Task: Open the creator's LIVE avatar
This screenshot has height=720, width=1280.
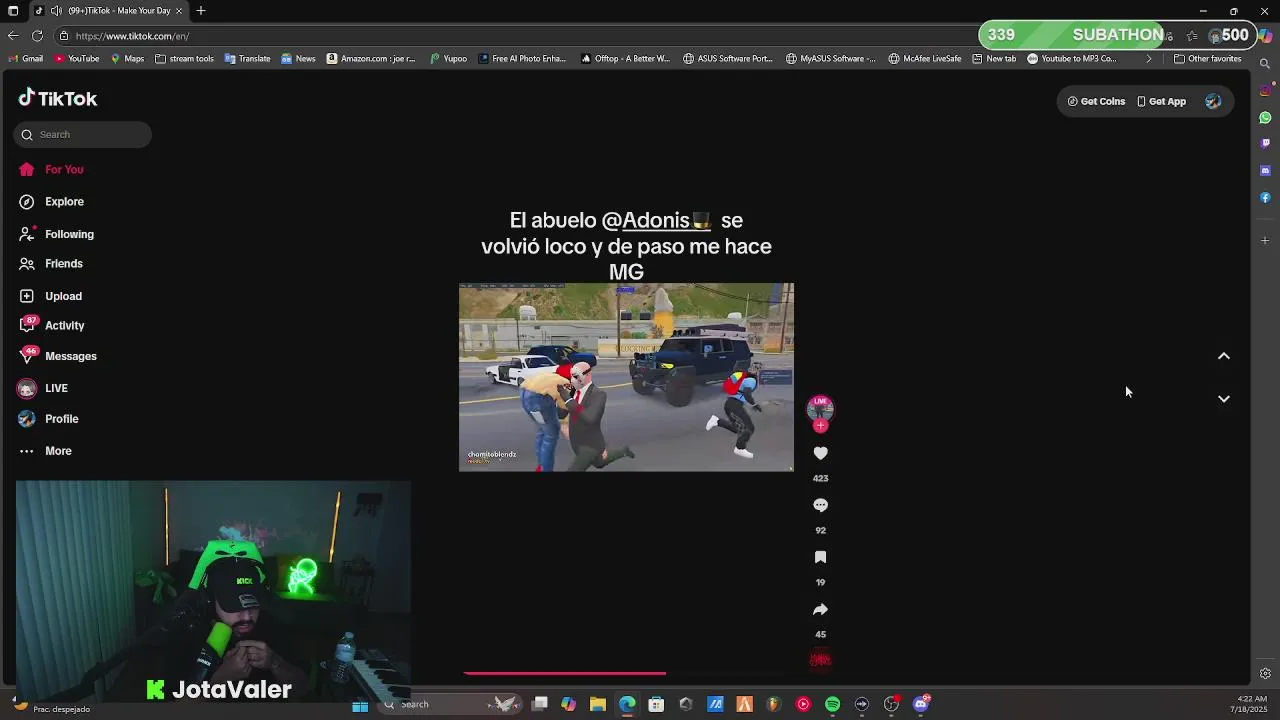Action: tap(820, 408)
